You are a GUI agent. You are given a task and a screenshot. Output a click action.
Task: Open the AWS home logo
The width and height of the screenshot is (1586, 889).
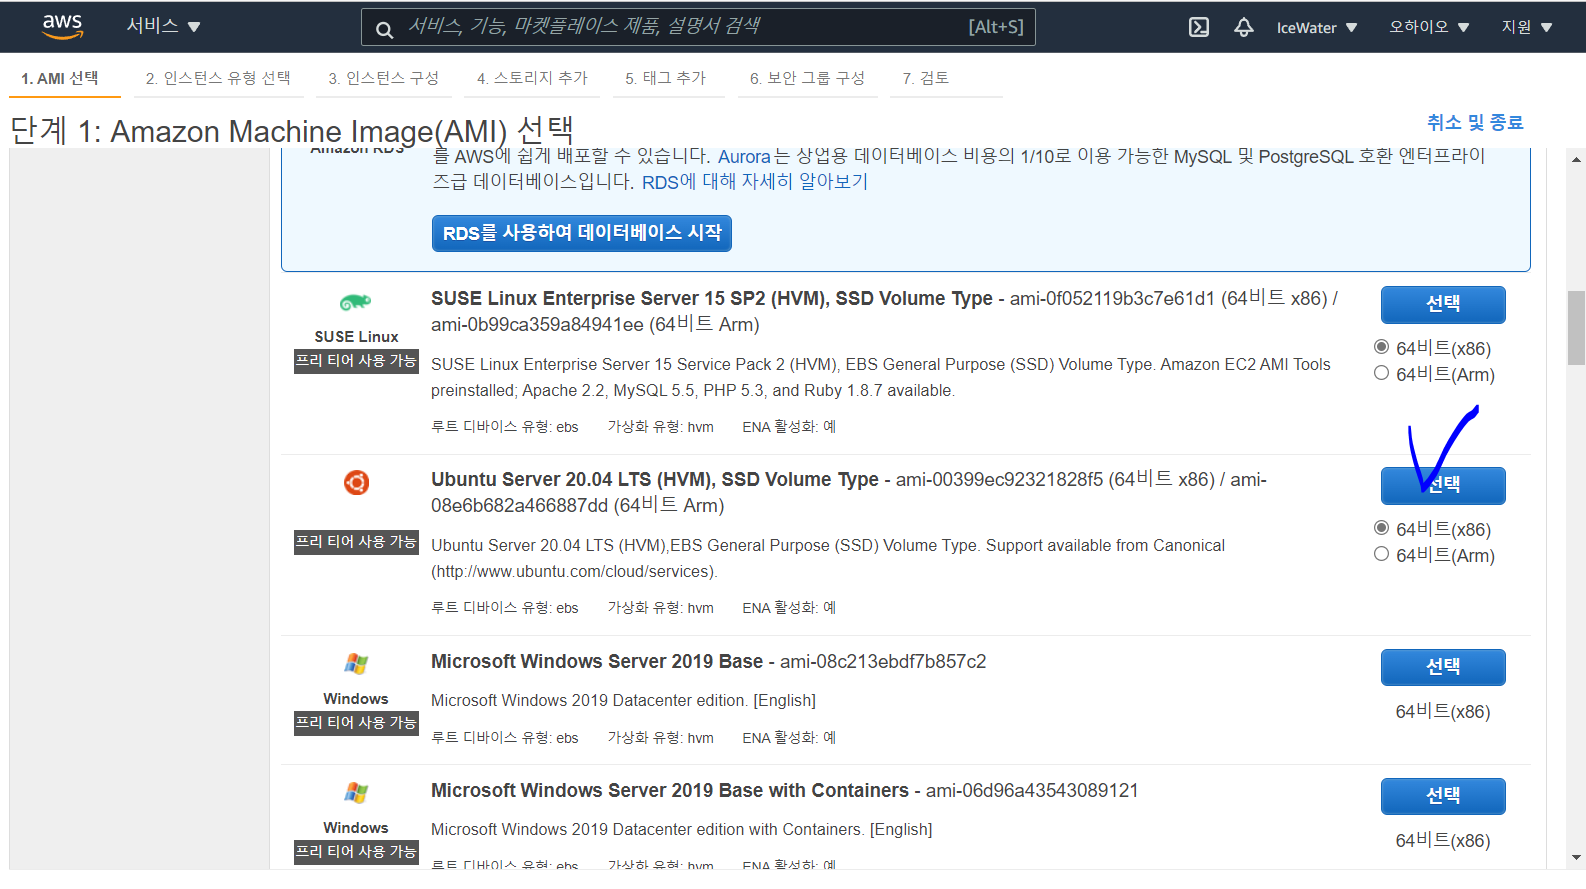point(62,27)
